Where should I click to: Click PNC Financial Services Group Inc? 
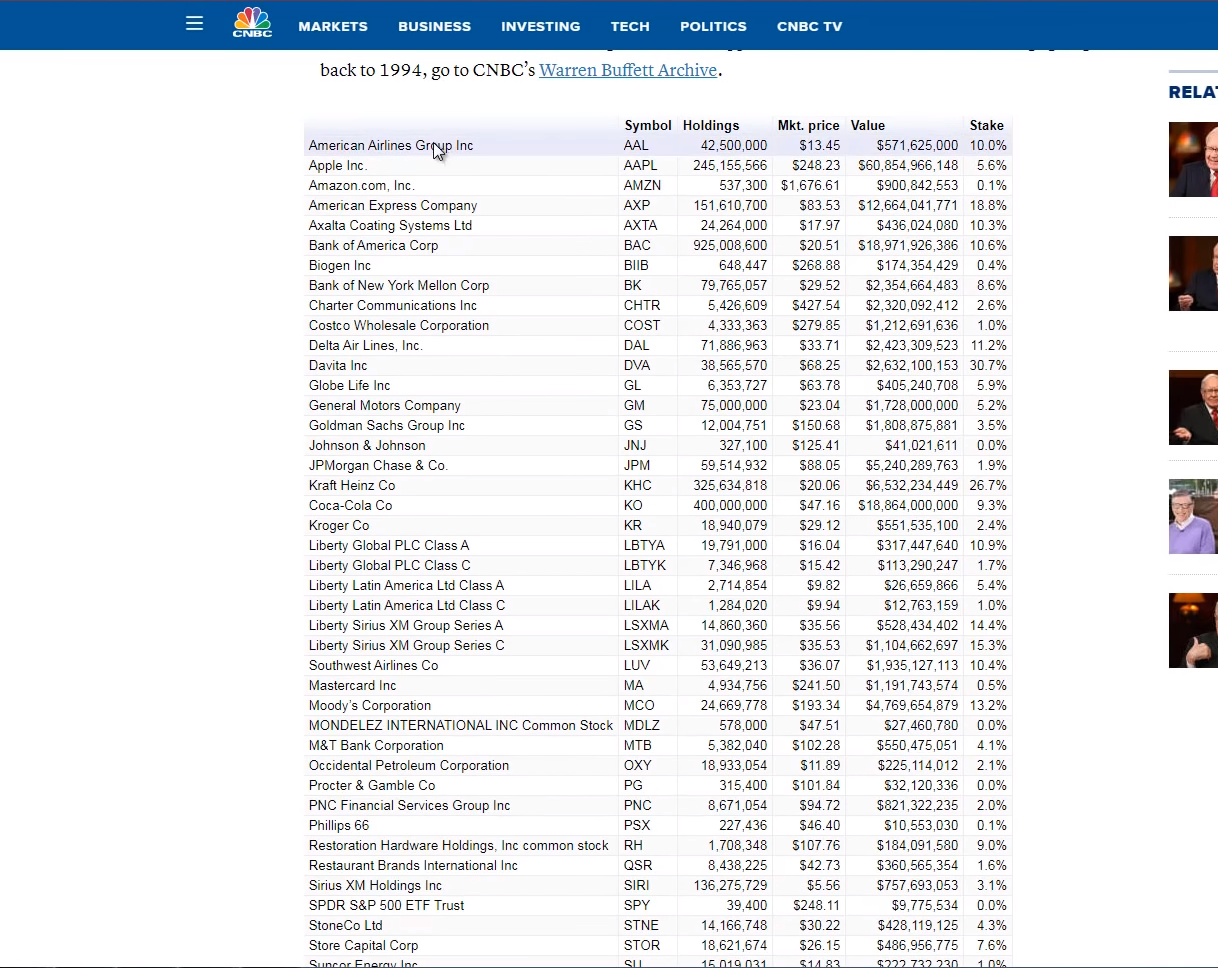(x=409, y=805)
